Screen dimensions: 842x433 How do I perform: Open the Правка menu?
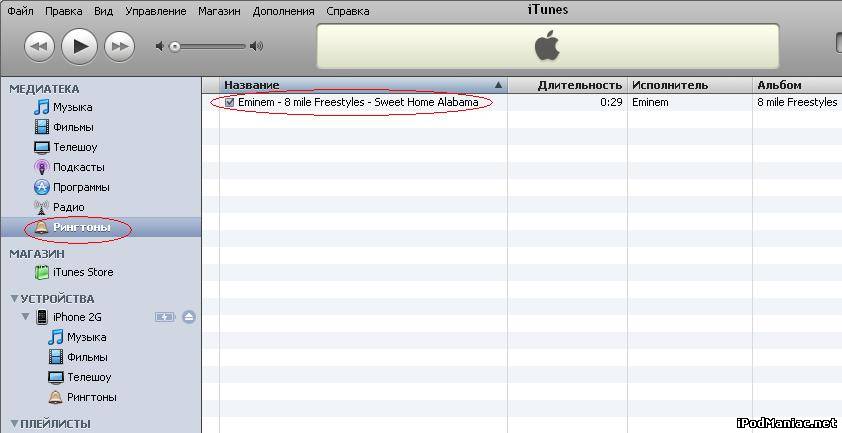(63, 11)
